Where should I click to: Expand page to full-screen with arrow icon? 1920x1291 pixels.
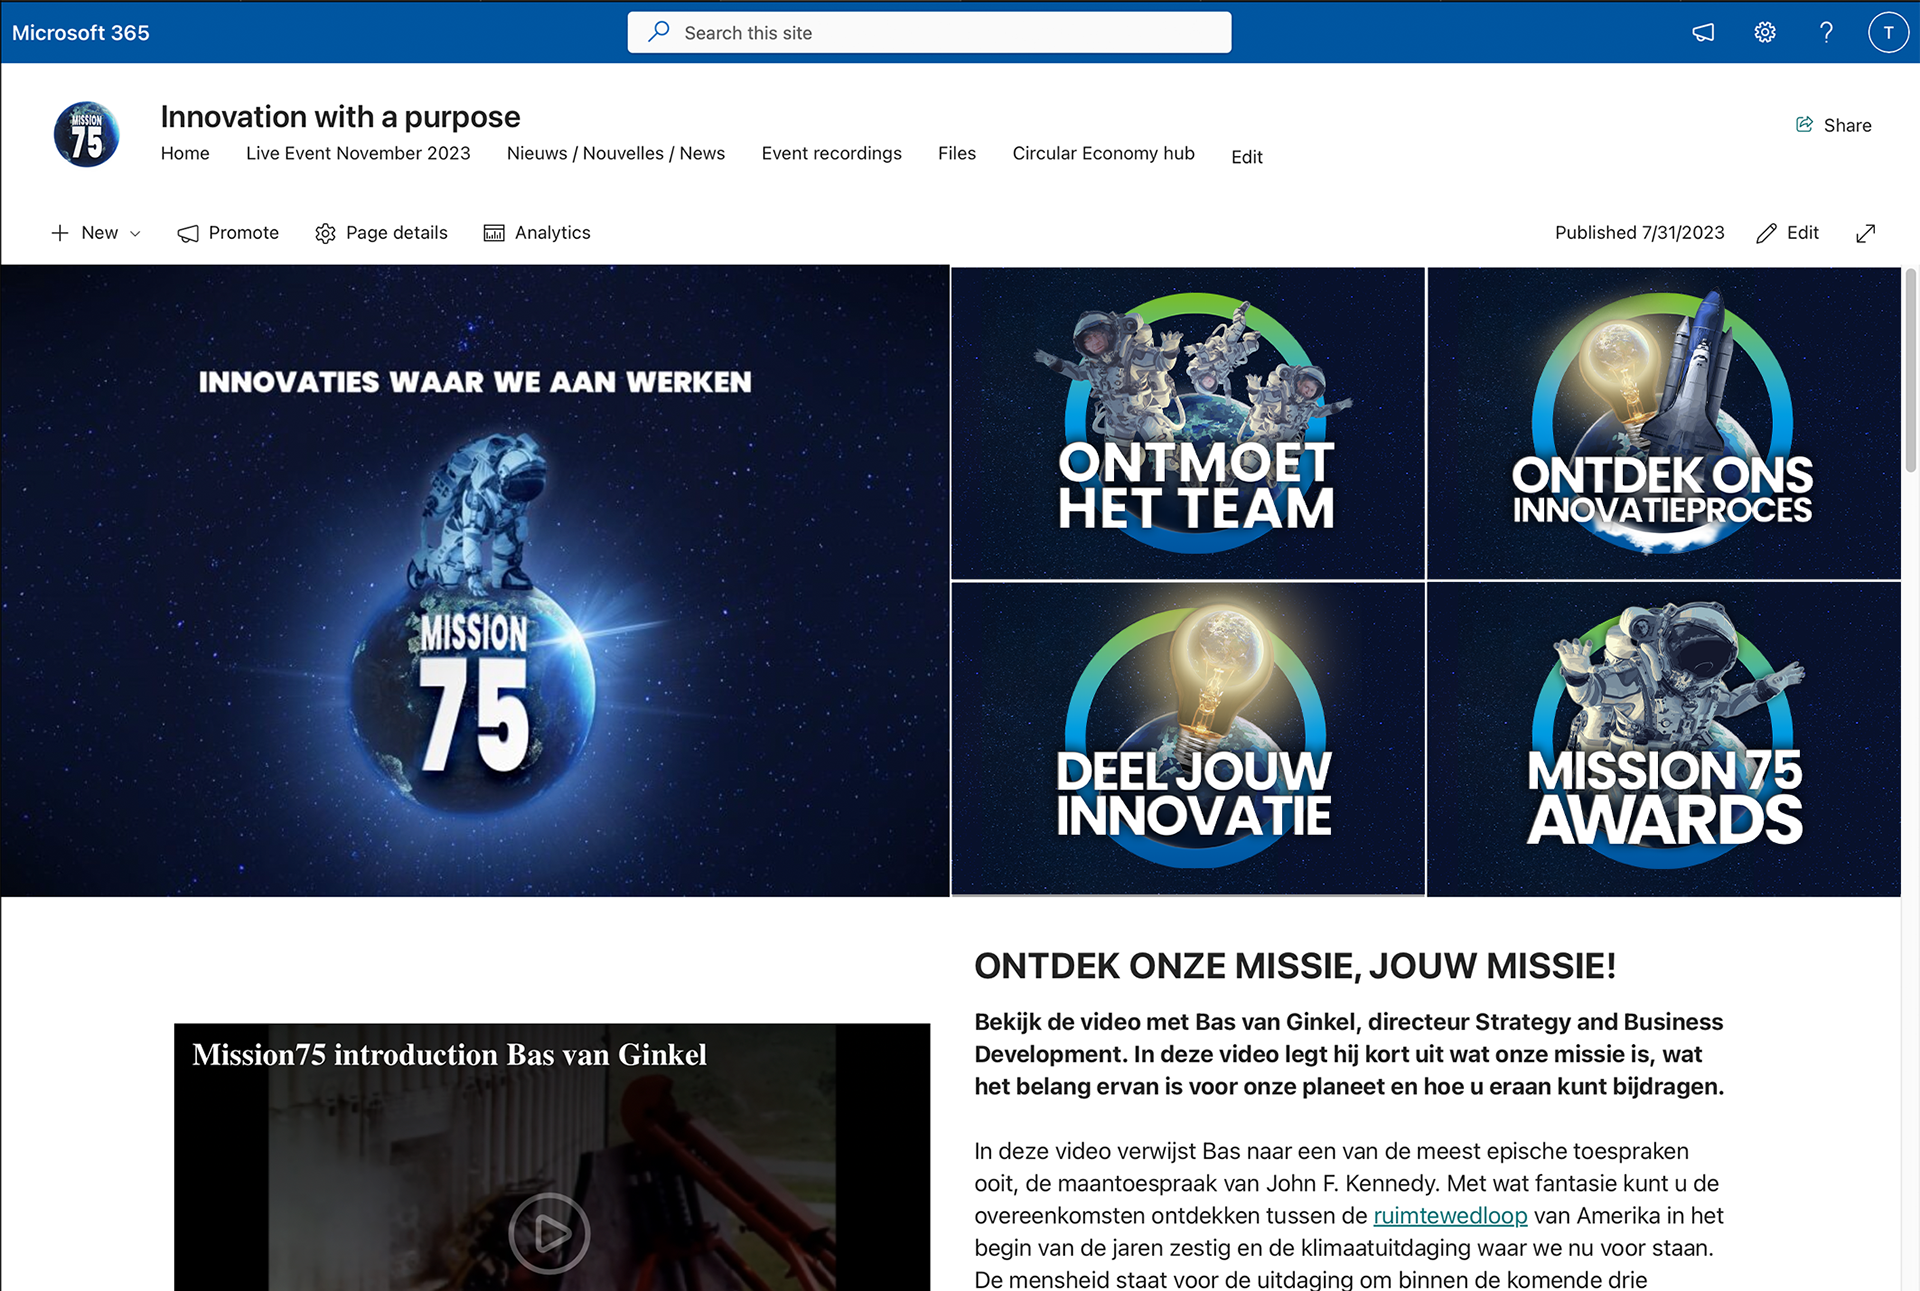pyautogui.click(x=1865, y=233)
